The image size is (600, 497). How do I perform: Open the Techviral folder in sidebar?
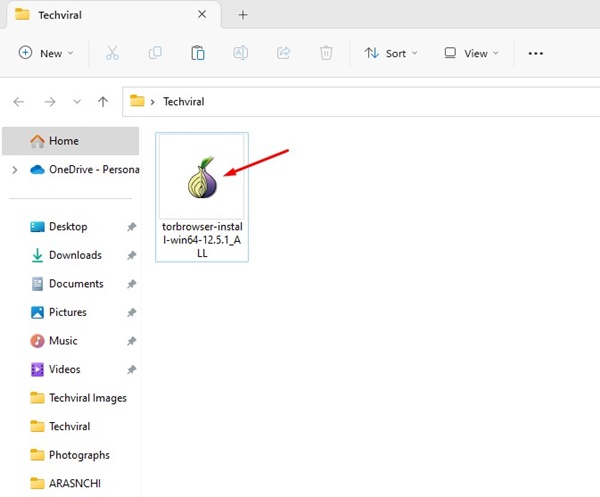coord(60,427)
